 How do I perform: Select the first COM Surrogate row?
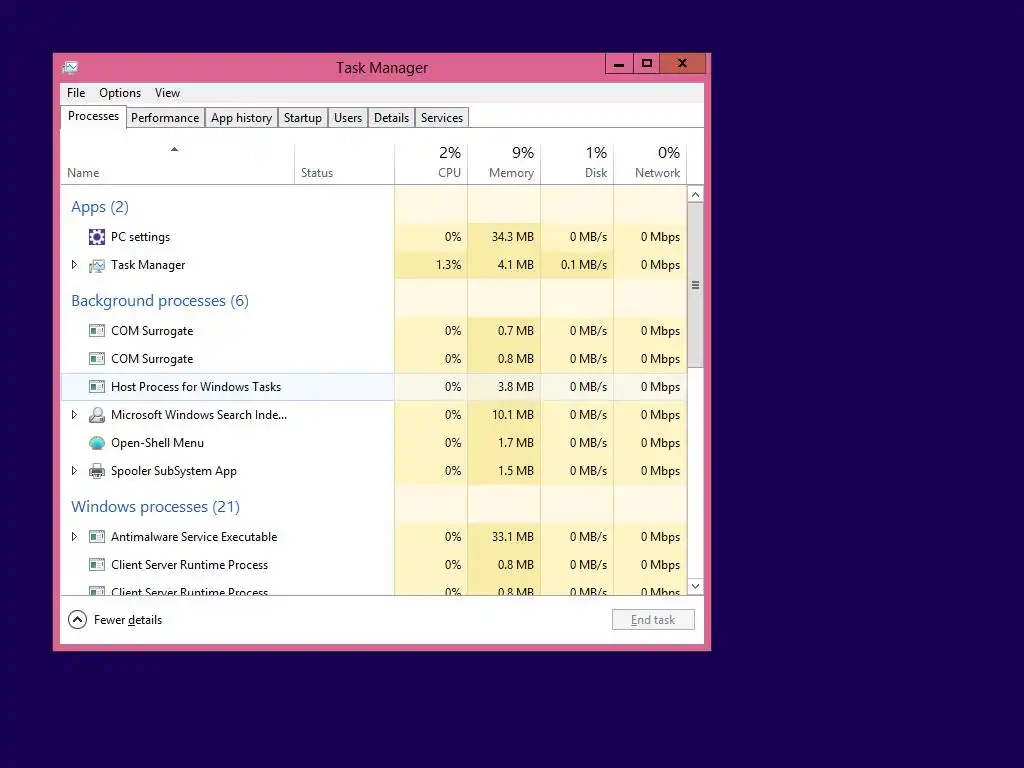pos(374,331)
